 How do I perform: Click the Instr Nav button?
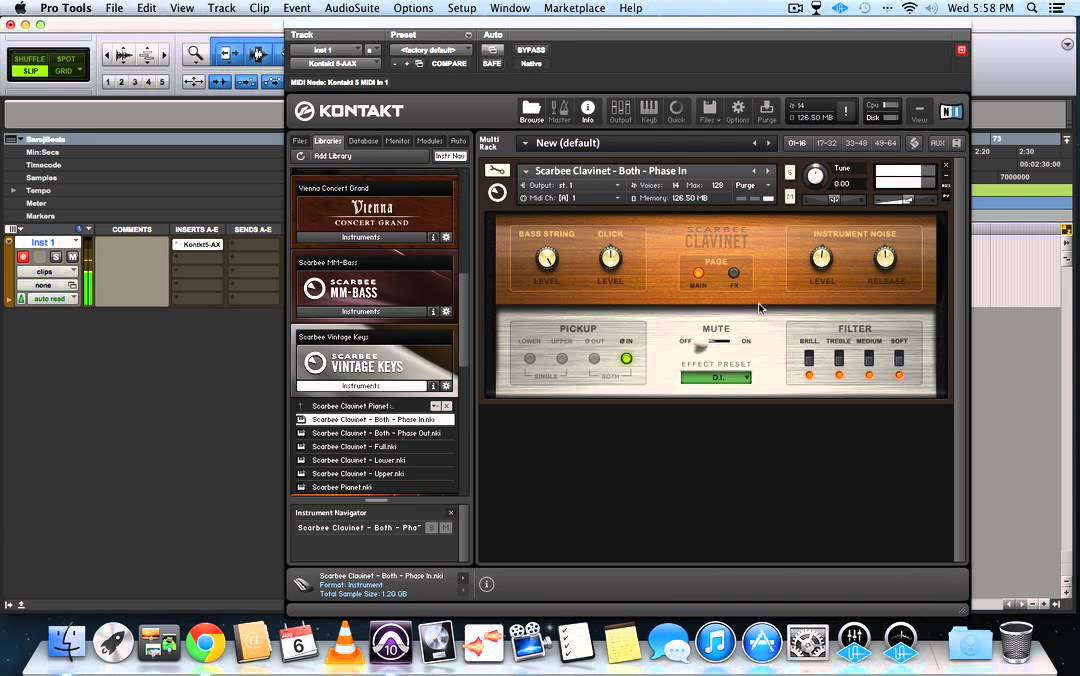[x=450, y=156]
